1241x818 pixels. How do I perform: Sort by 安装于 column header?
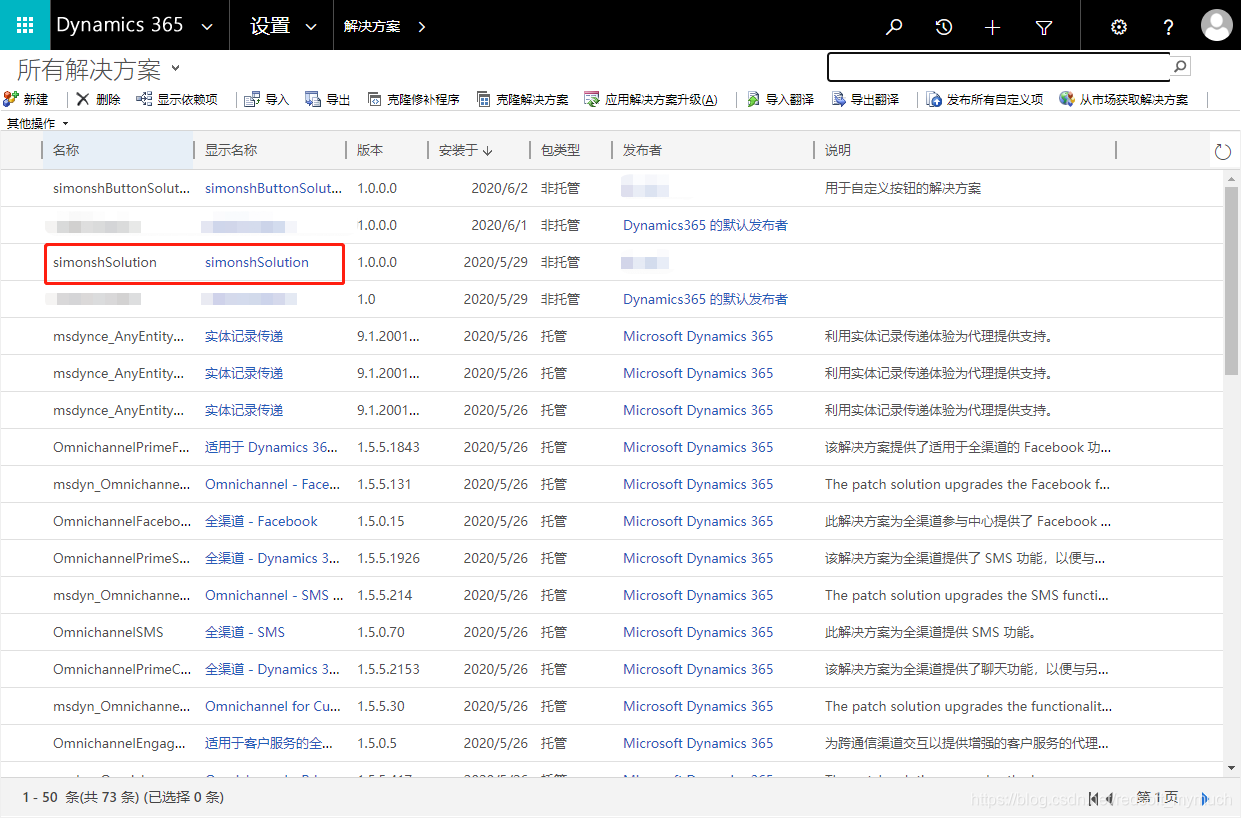pyautogui.click(x=466, y=150)
